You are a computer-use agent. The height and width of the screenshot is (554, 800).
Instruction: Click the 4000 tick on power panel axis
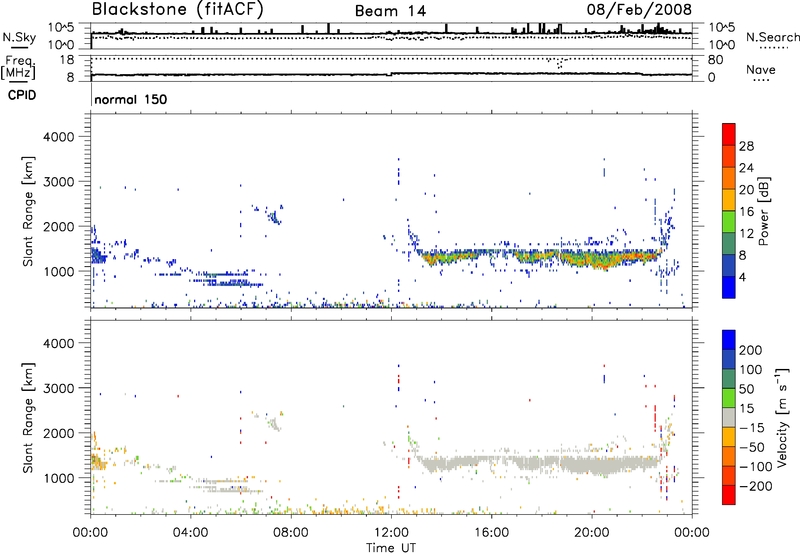pos(59,137)
